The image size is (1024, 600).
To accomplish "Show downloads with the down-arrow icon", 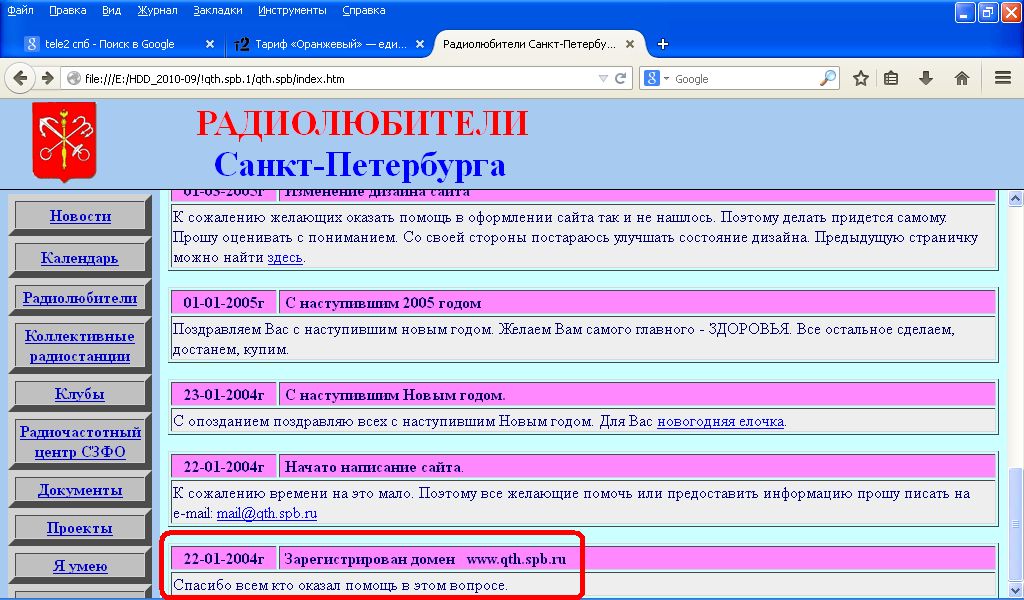I will point(926,78).
